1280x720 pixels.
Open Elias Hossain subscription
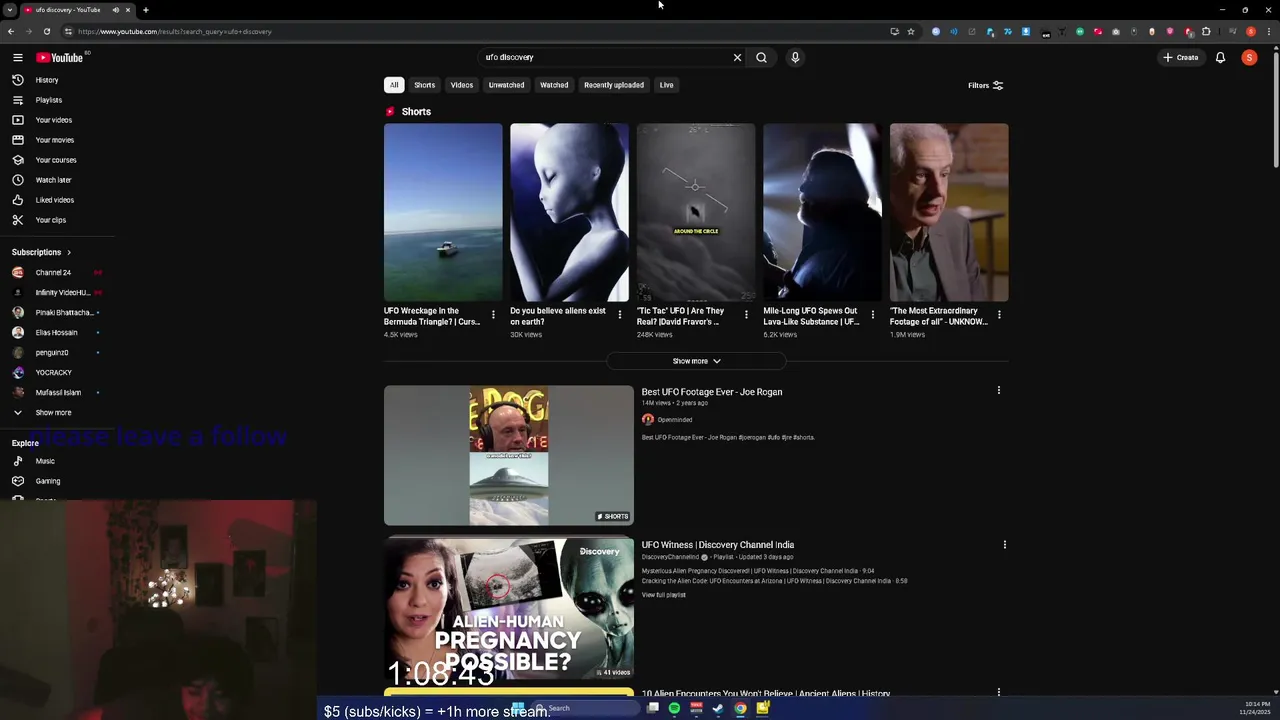click(57, 332)
